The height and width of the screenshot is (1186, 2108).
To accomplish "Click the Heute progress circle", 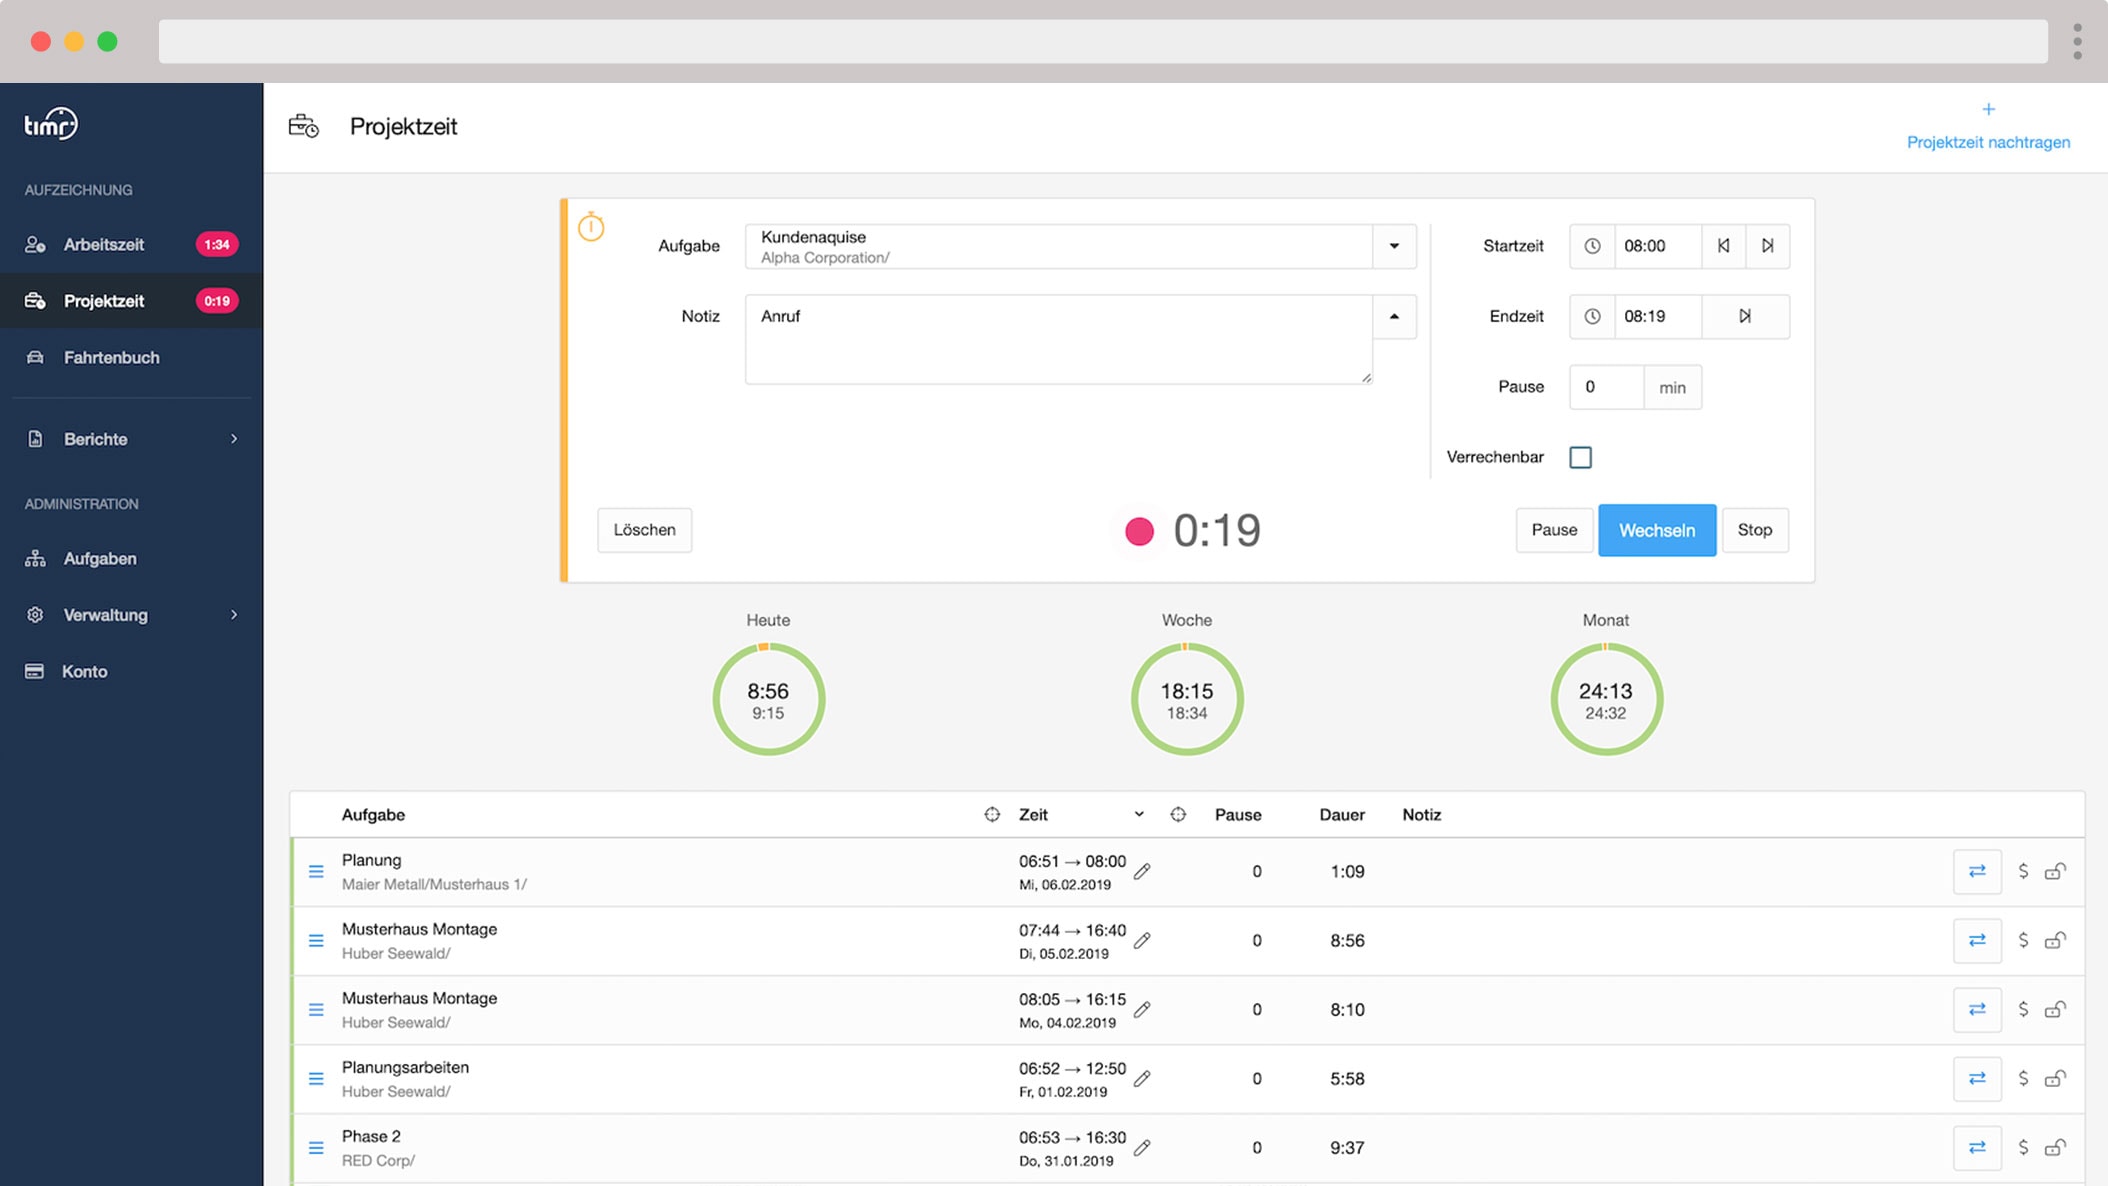I will pos(768,699).
